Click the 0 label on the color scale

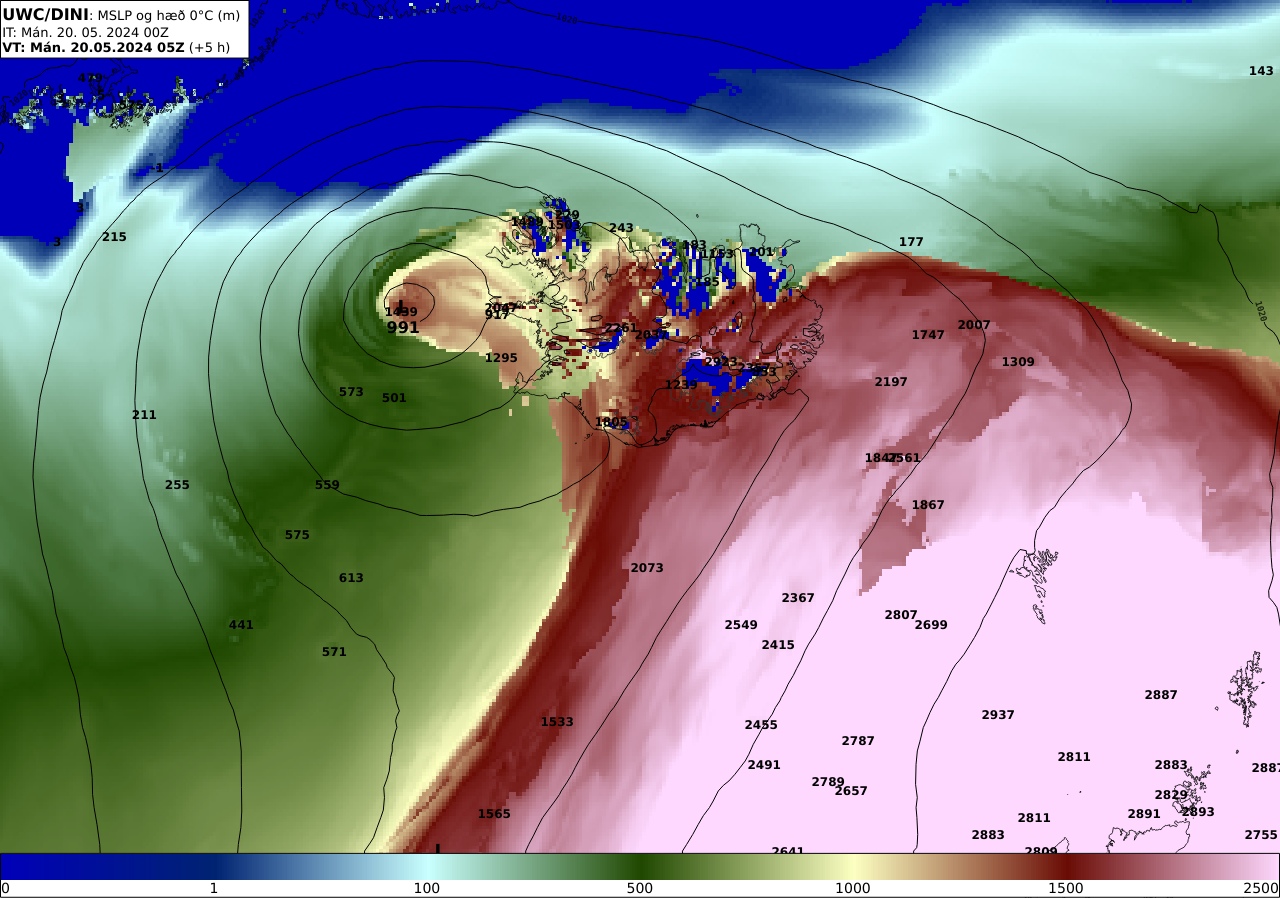5,888
